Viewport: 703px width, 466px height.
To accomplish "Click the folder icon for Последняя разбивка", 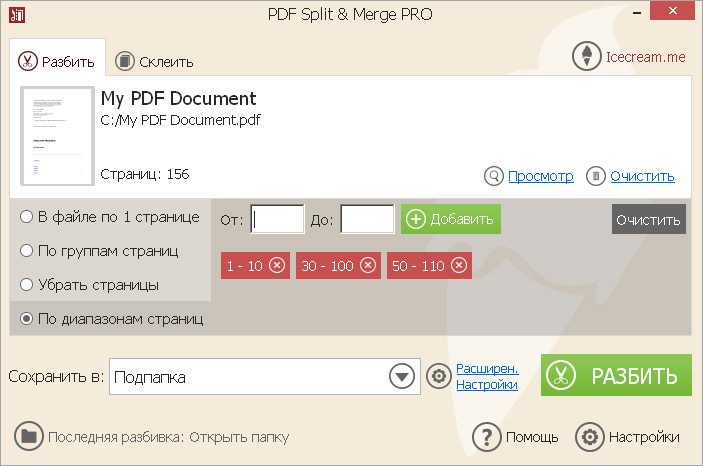I will (29, 436).
